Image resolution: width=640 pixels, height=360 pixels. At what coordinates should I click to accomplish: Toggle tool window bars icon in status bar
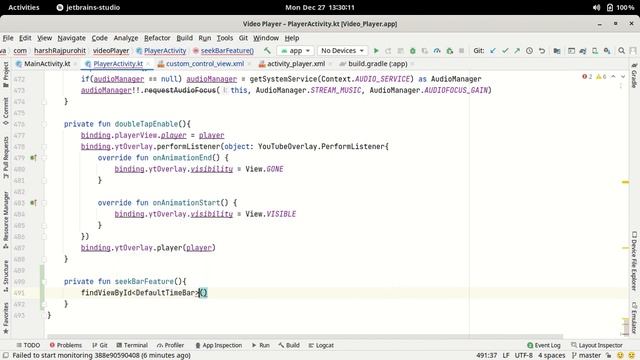[6, 355]
